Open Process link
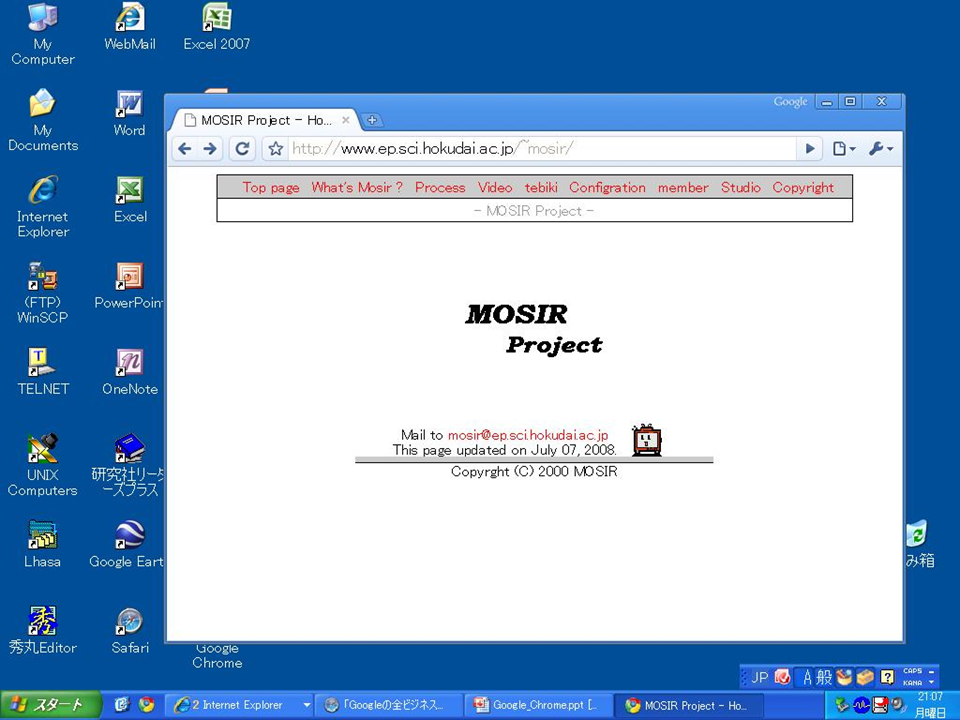 pyautogui.click(x=440, y=187)
